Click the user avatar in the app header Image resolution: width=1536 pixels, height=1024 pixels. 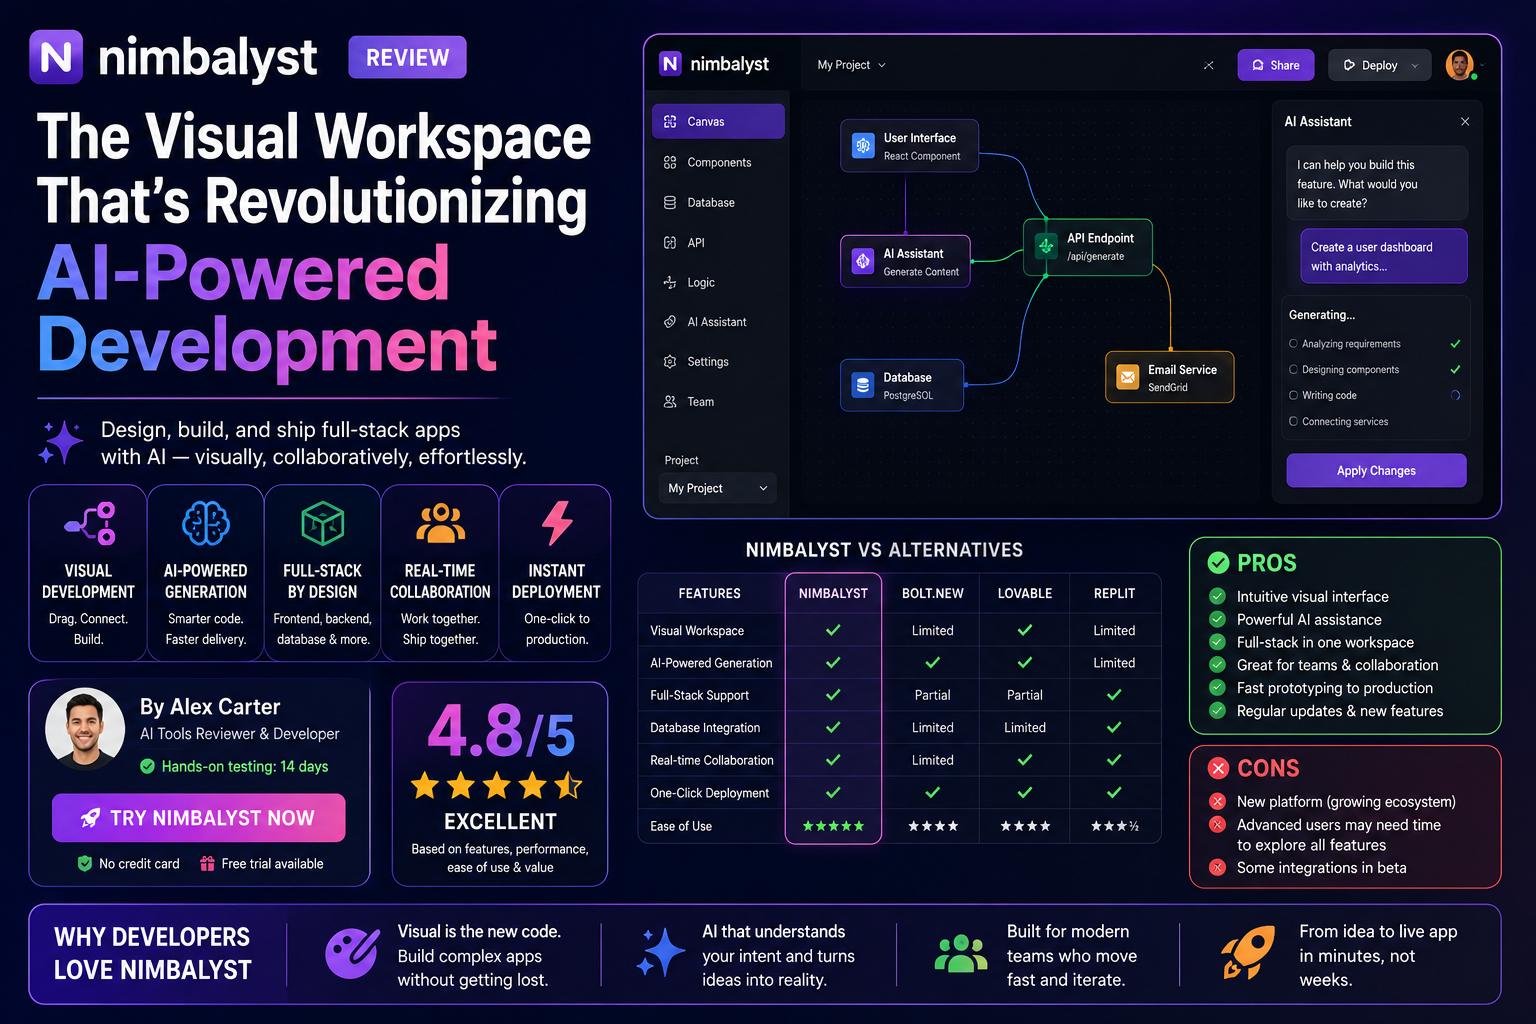[x=1459, y=65]
